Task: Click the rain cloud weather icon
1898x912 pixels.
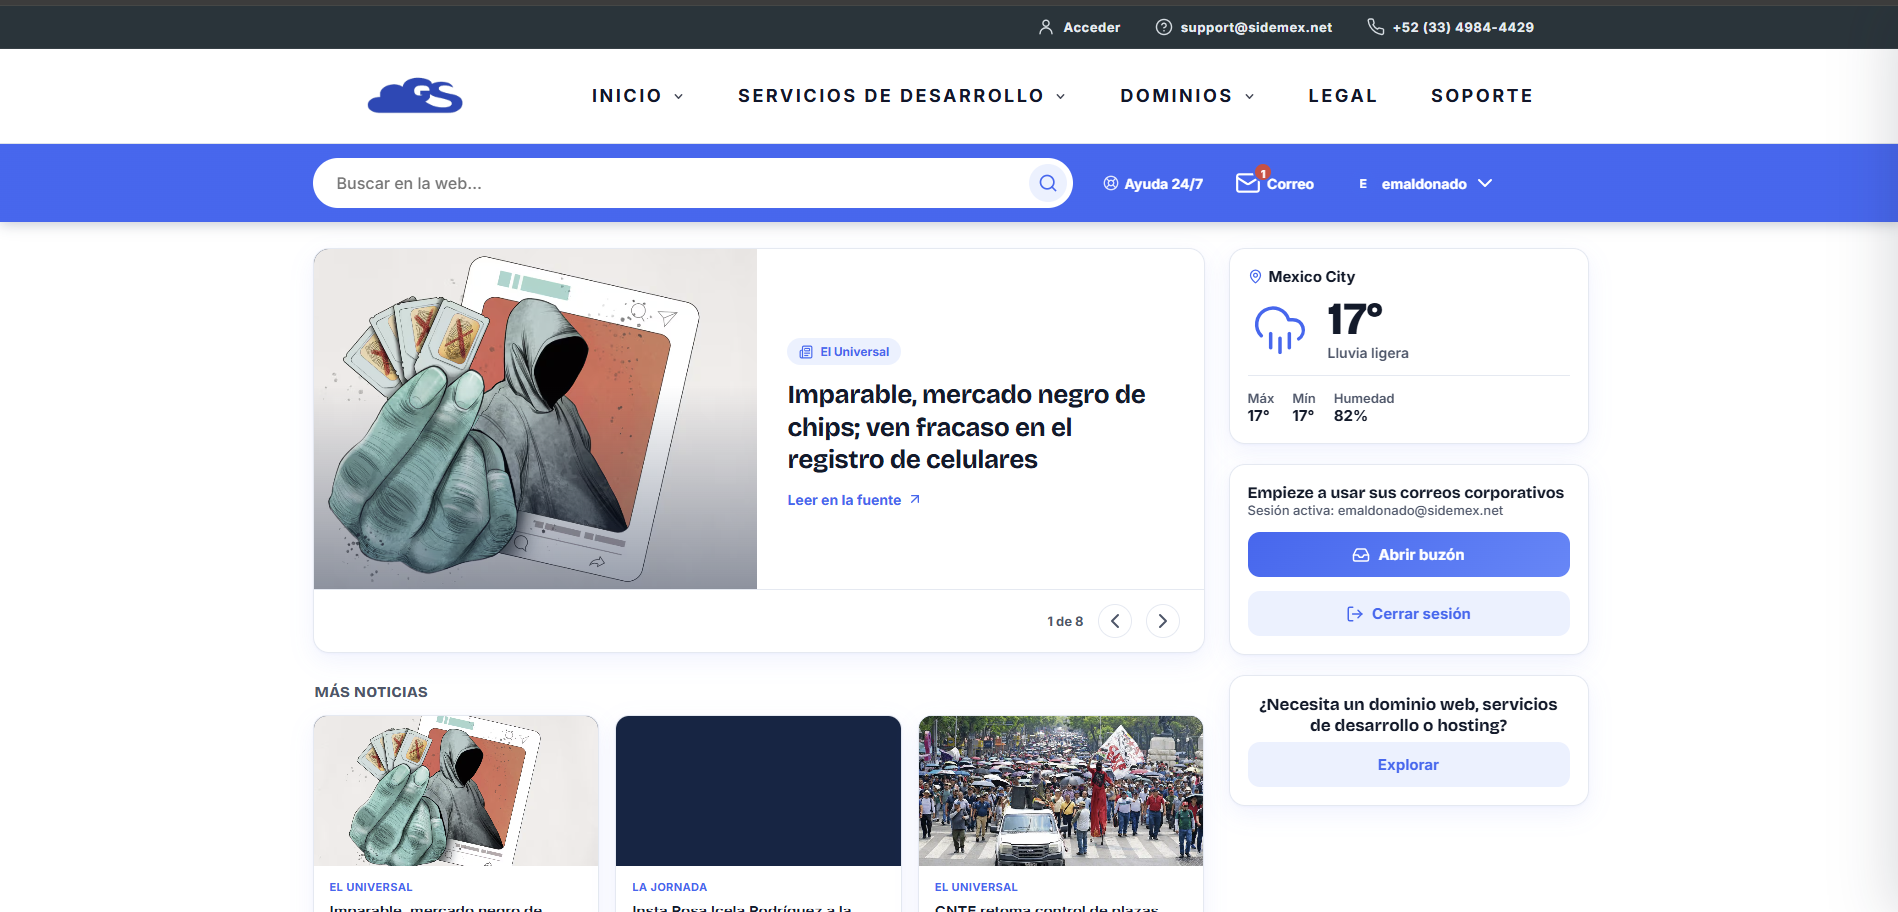Action: (1280, 329)
